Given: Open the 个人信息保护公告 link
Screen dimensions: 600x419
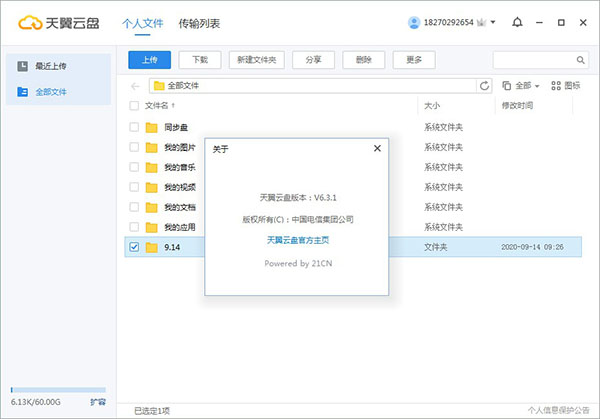Looking at the screenshot, I should click(x=559, y=411).
